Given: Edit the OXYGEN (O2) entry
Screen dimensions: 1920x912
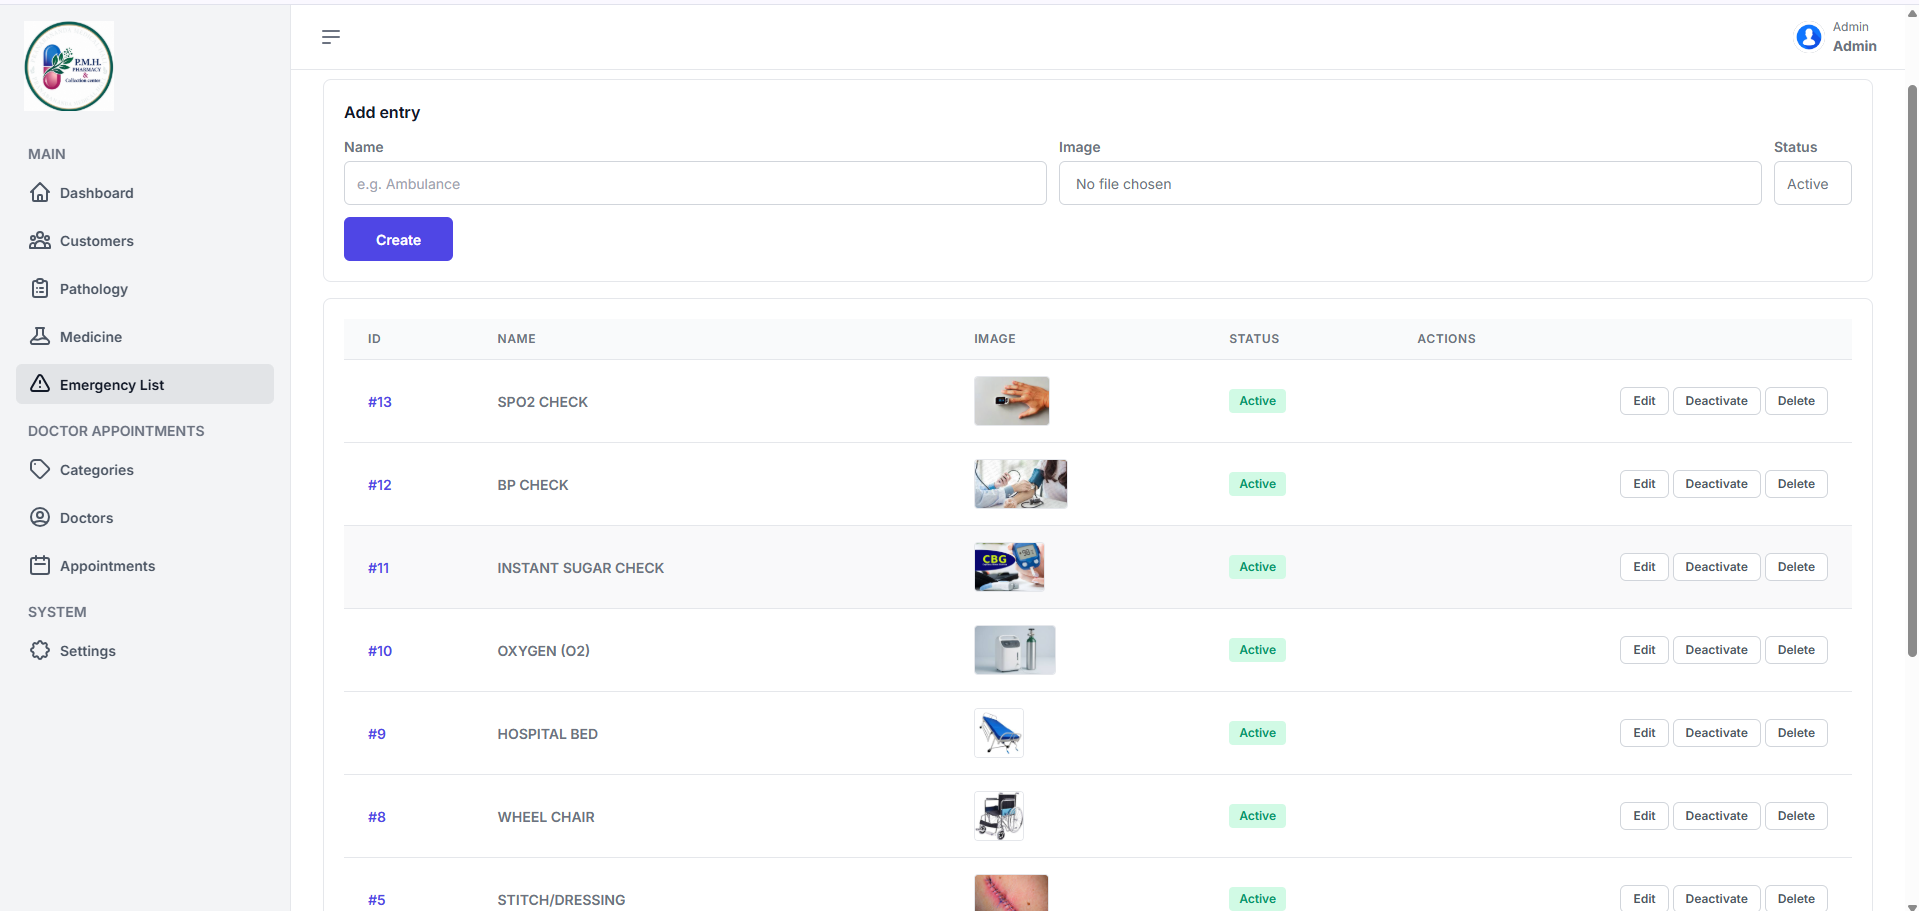Looking at the screenshot, I should tap(1644, 650).
